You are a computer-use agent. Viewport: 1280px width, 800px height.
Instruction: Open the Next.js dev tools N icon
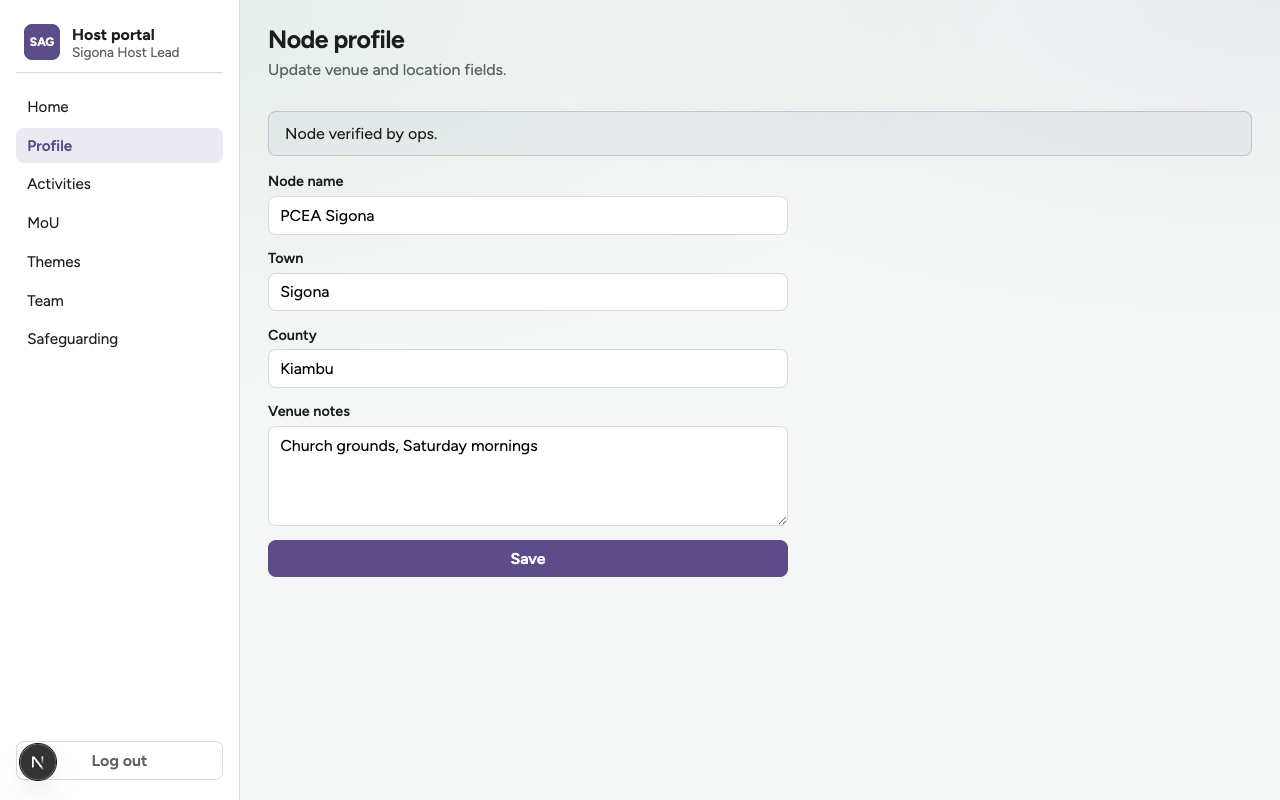click(x=38, y=762)
